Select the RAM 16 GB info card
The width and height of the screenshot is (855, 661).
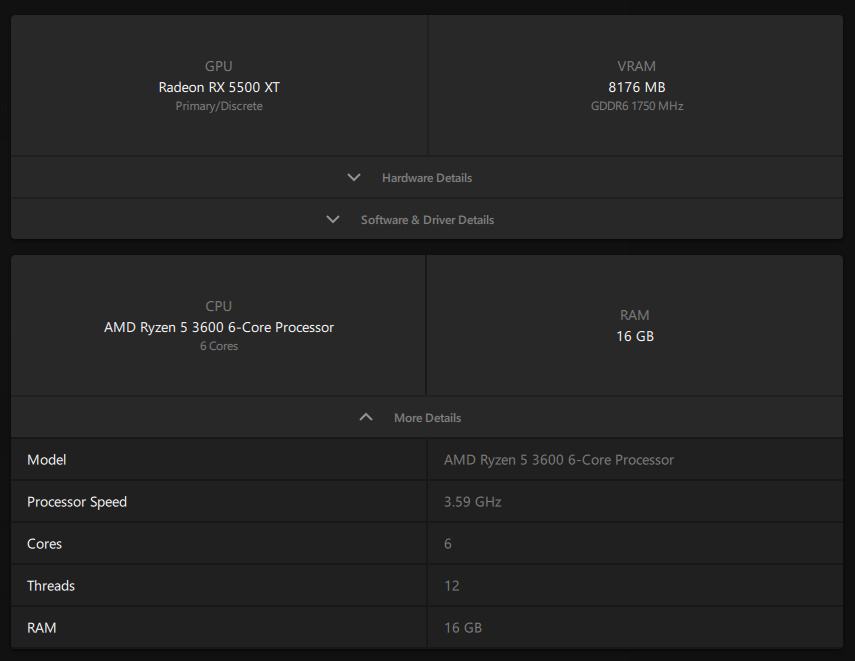634,325
